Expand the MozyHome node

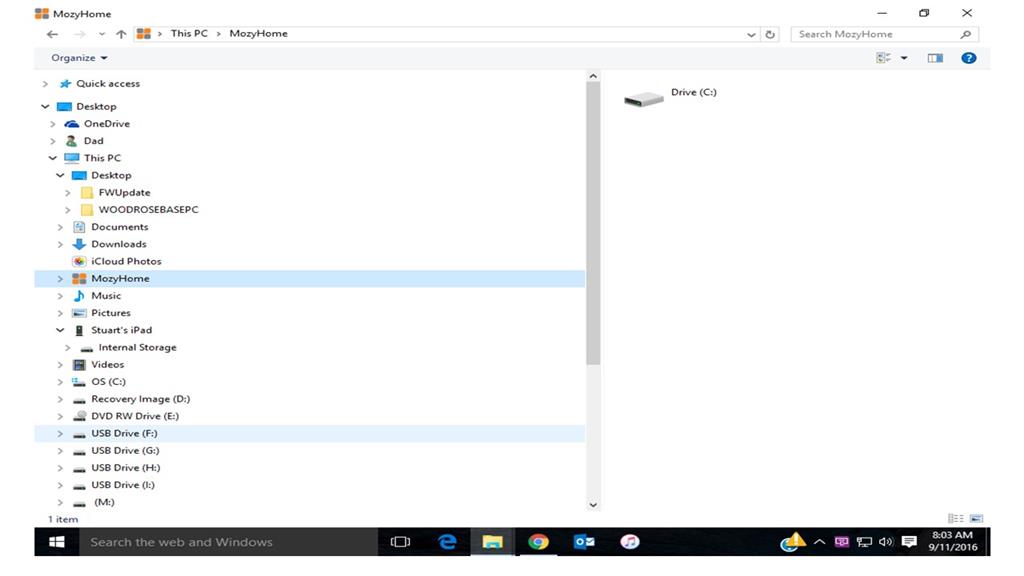60,278
